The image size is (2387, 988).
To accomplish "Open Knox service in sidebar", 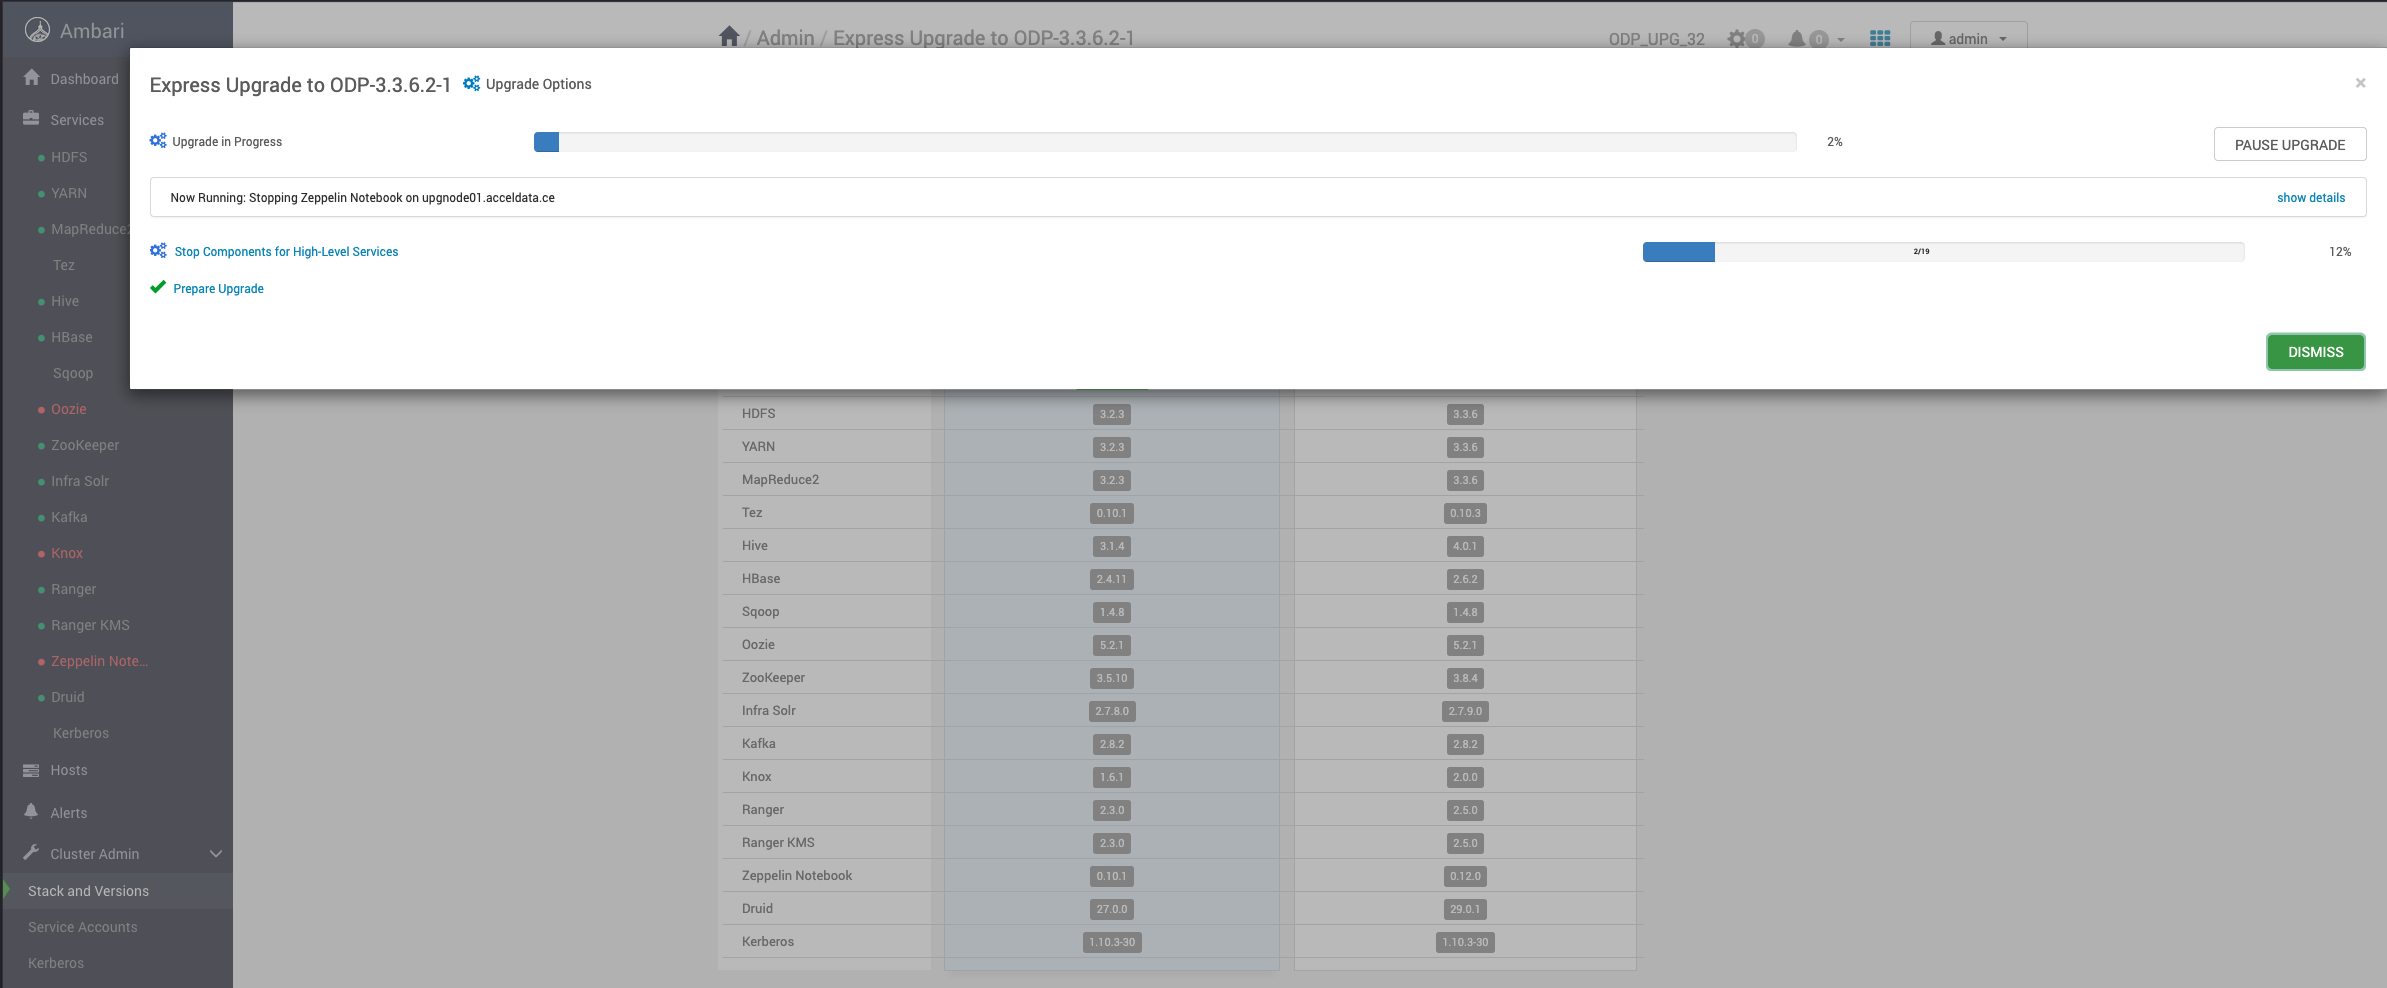I will click(x=67, y=553).
